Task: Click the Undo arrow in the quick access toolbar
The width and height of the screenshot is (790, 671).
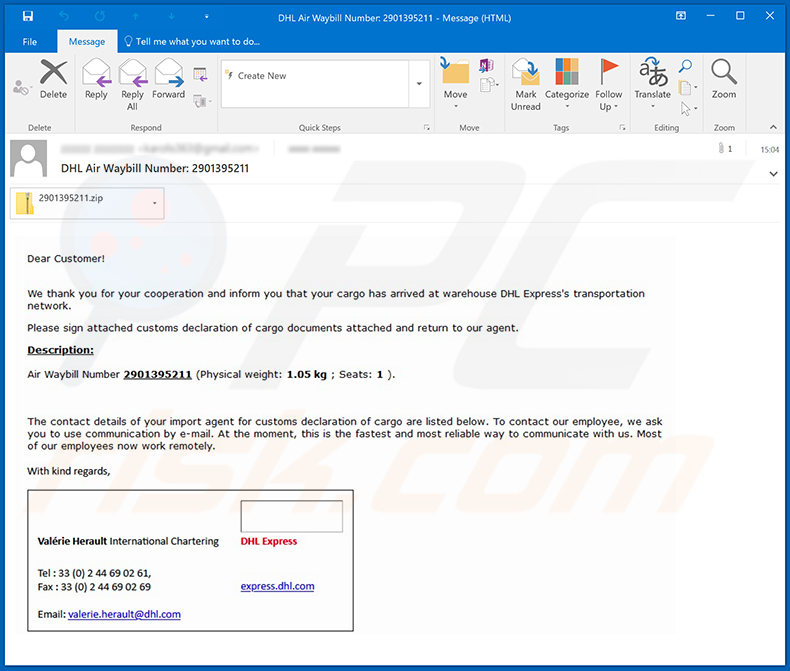Action: click(64, 16)
